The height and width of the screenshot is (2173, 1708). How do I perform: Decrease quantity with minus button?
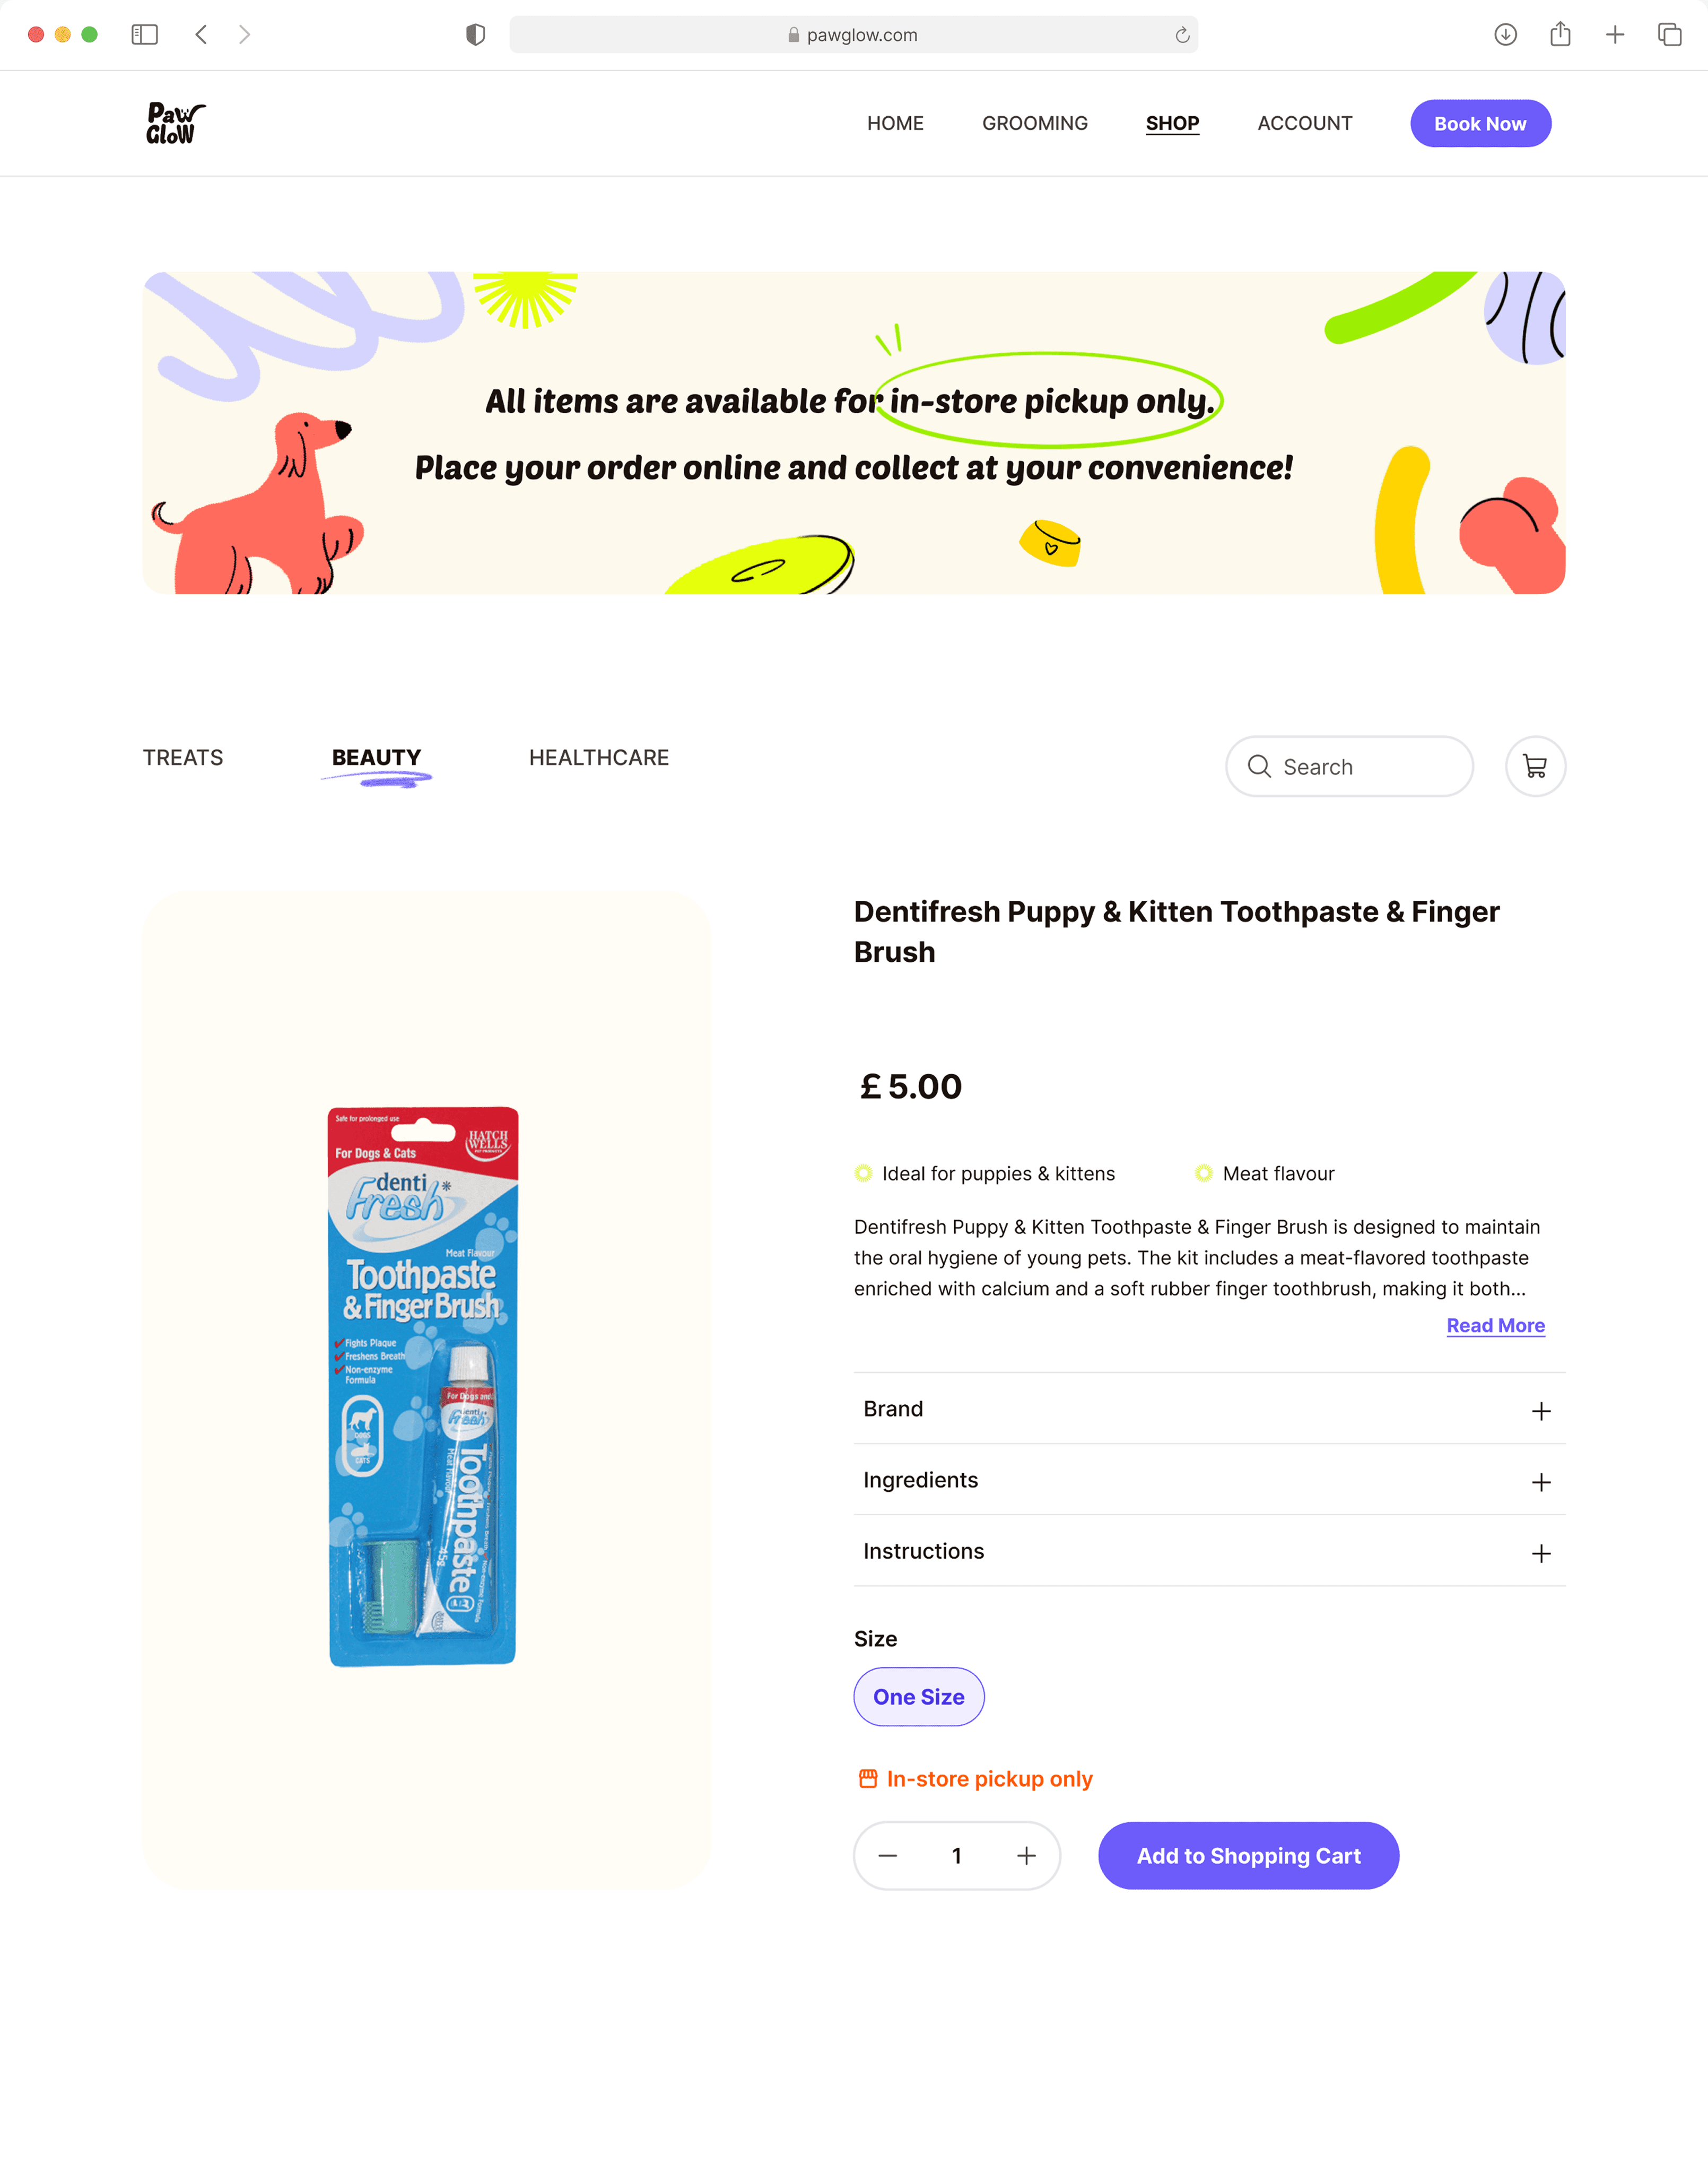pyautogui.click(x=888, y=1855)
